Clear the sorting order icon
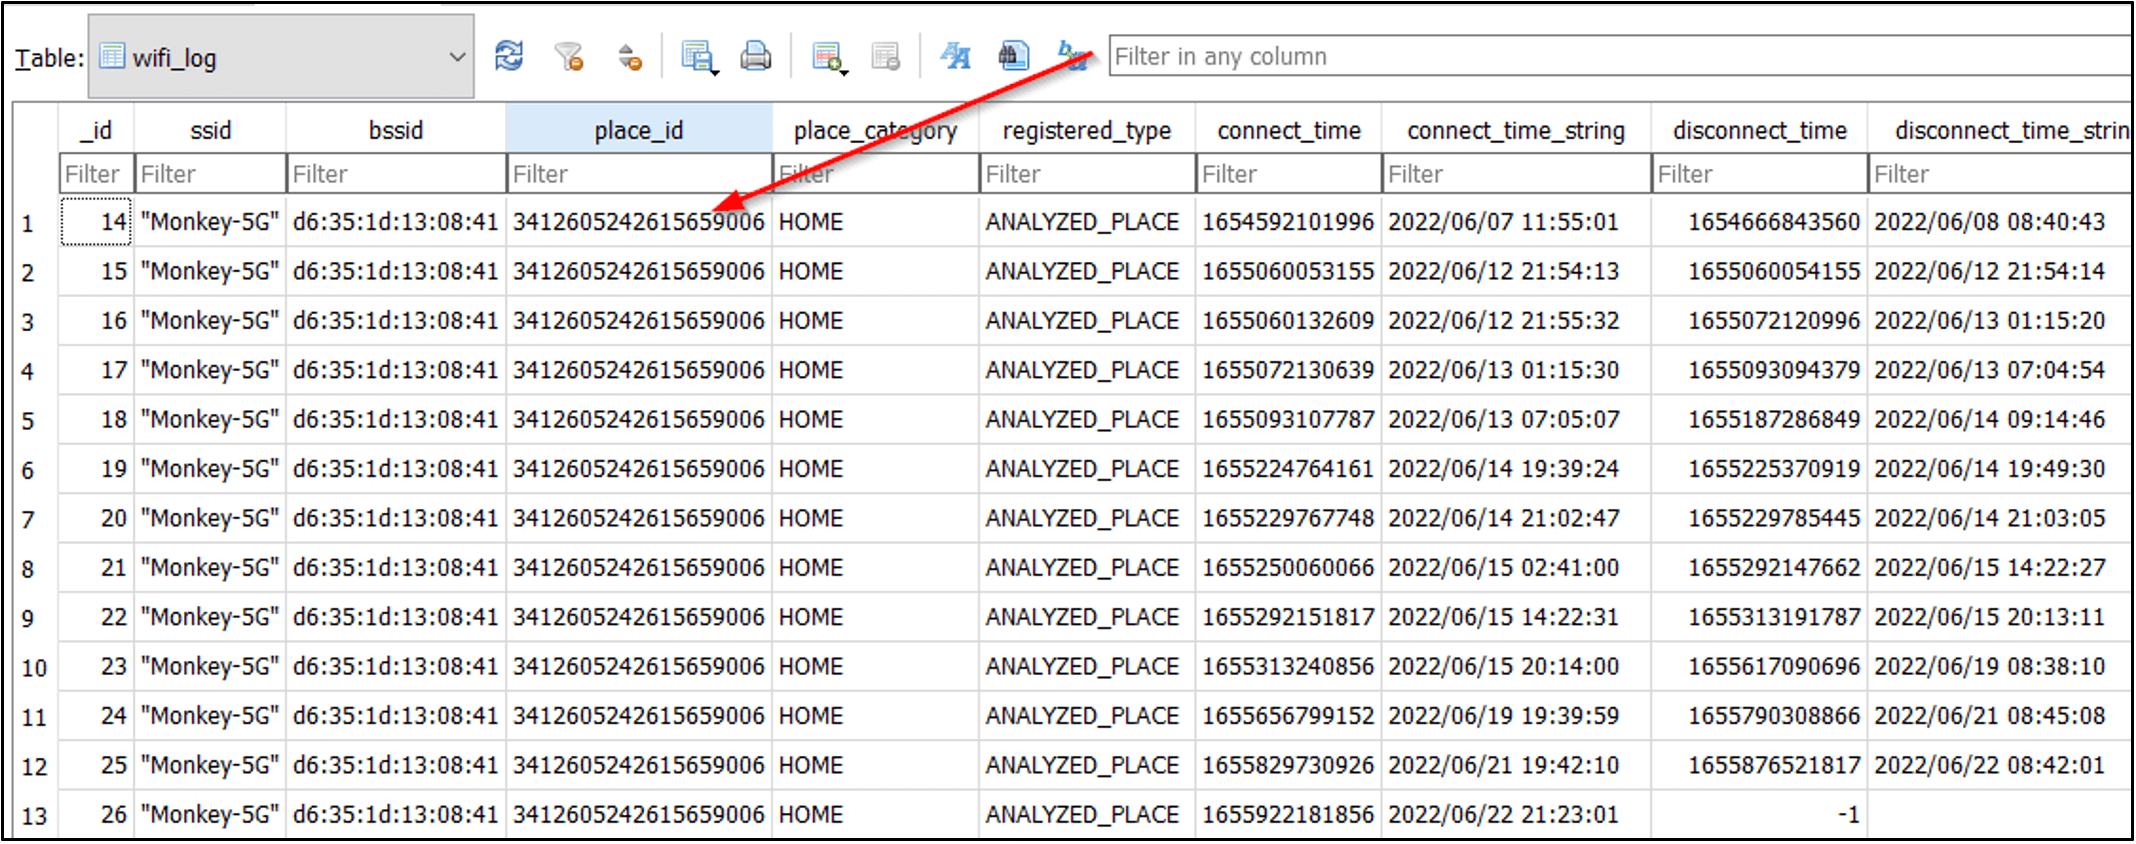The height and width of the screenshot is (844, 2136). 629,57
